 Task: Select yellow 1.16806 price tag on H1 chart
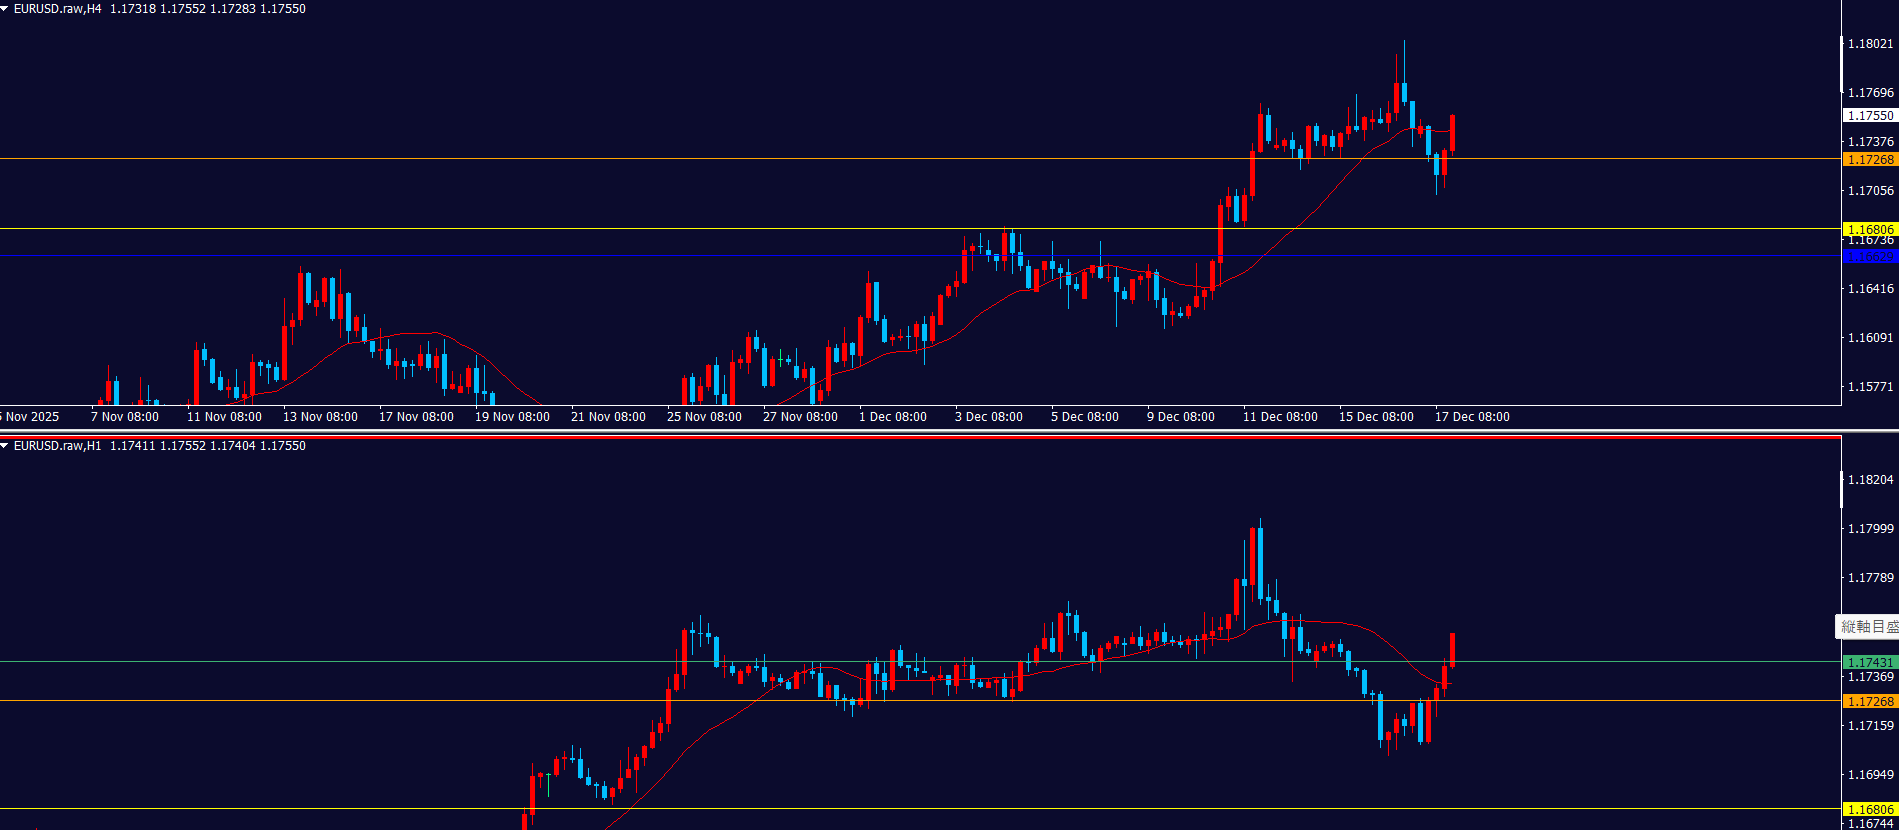coord(1869,809)
